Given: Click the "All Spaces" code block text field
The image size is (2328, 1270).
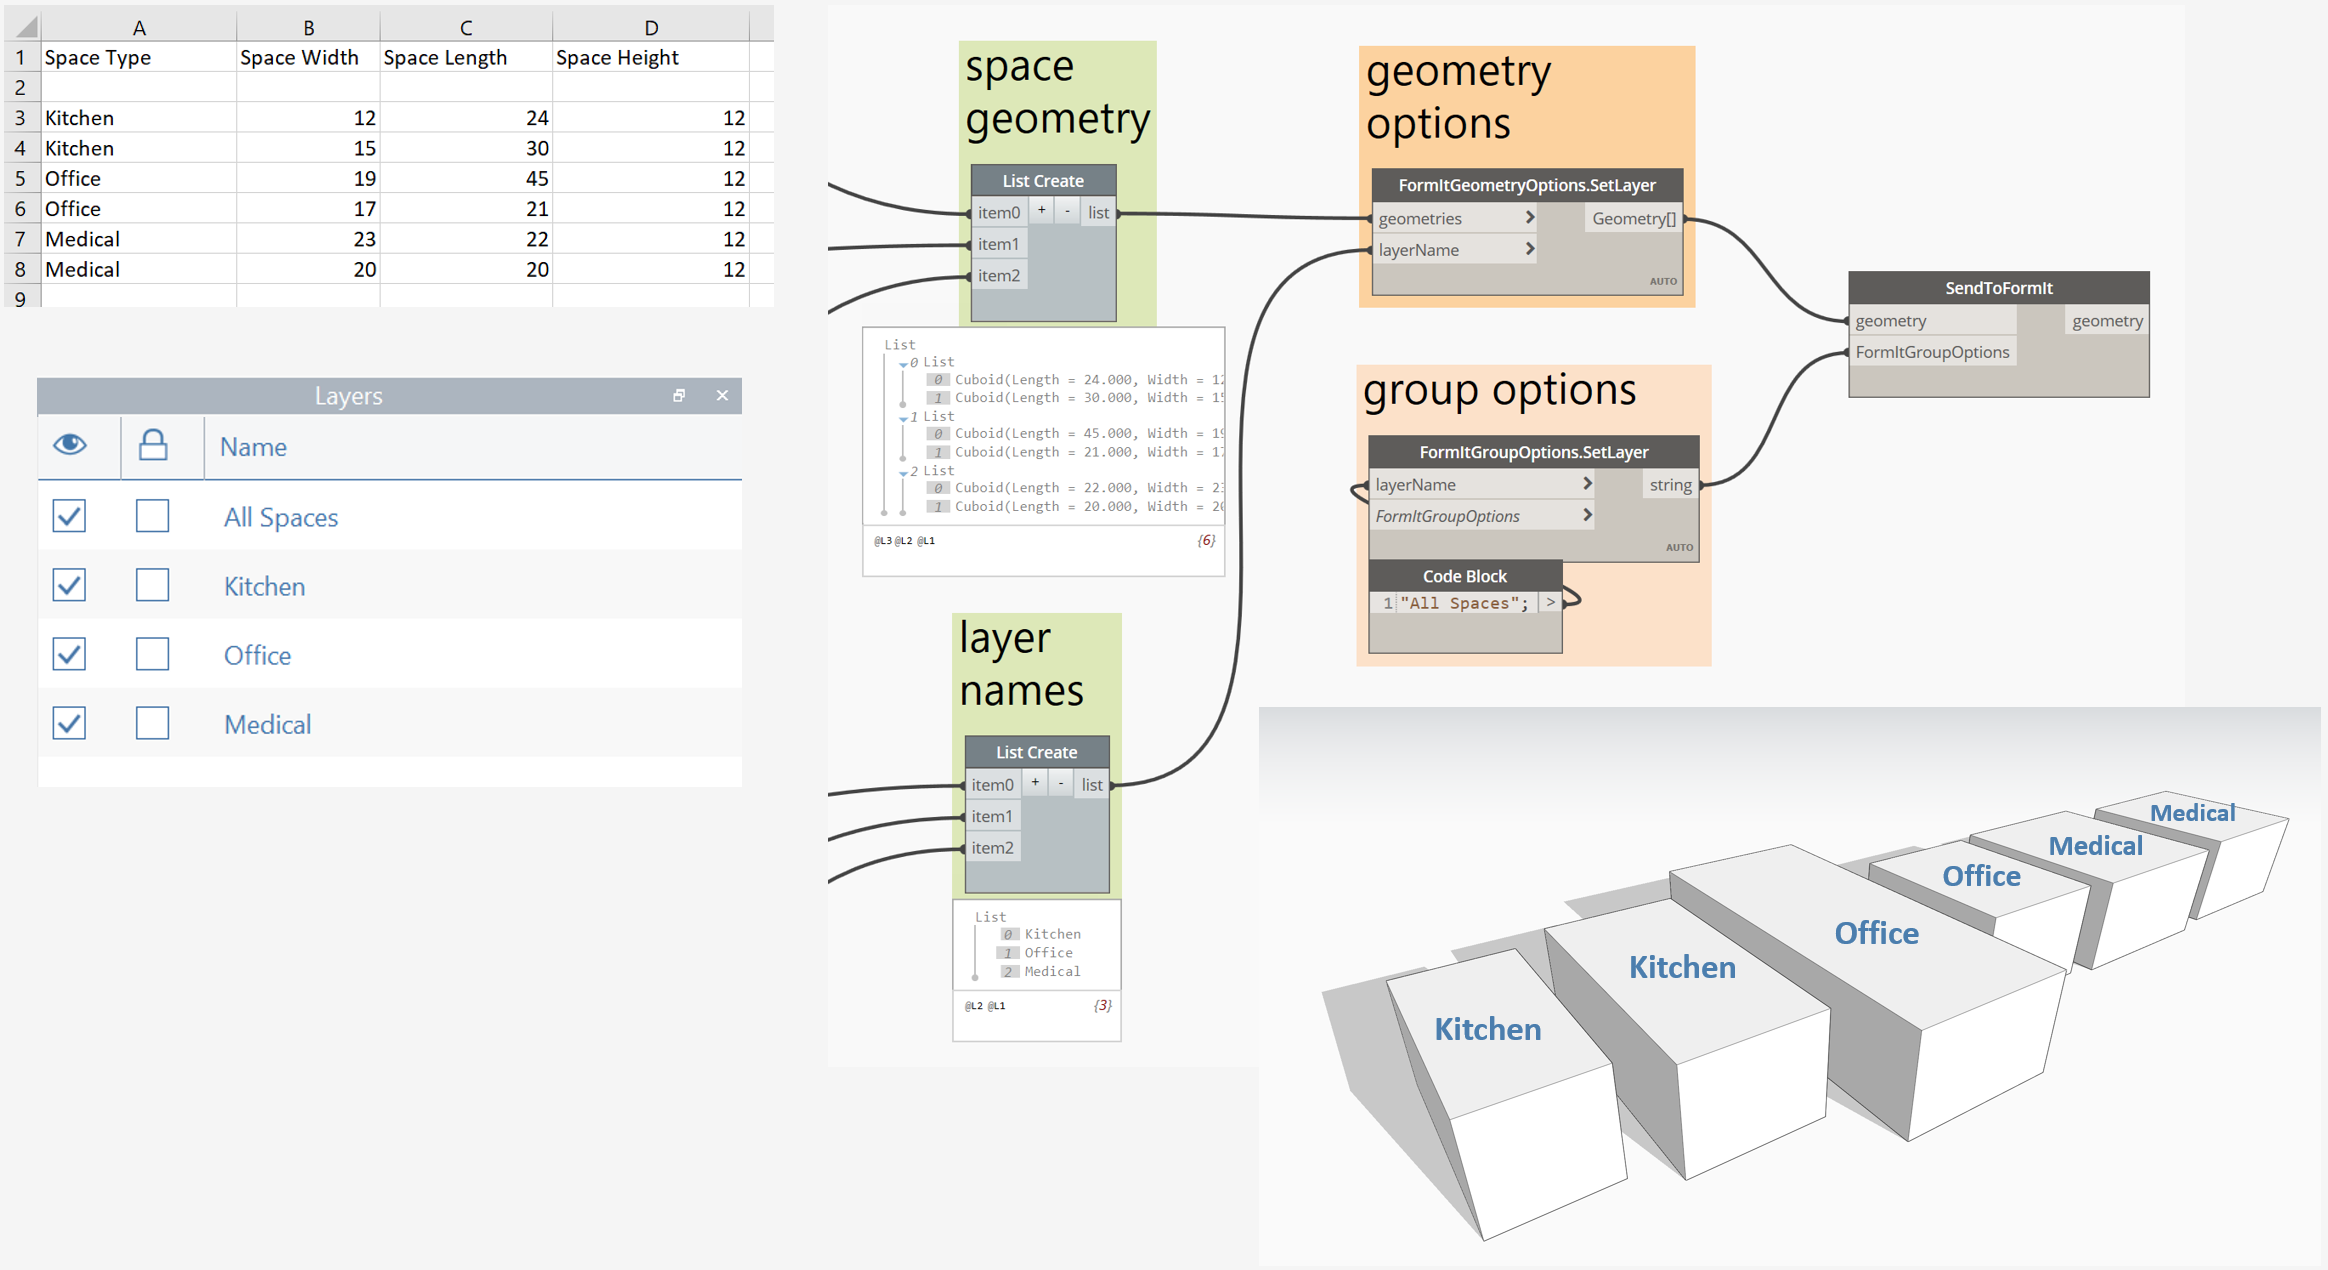Looking at the screenshot, I should pyautogui.click(x=1464, y=603).
